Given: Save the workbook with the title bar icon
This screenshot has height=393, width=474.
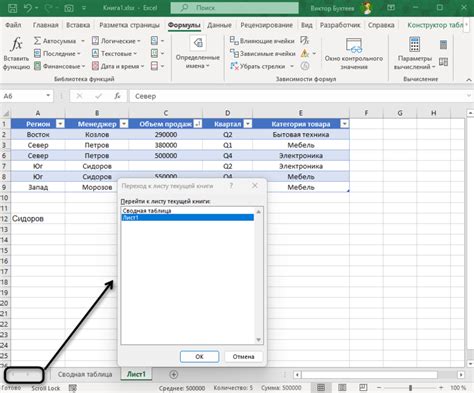Looking at the screenshot, I should [12, 8].
